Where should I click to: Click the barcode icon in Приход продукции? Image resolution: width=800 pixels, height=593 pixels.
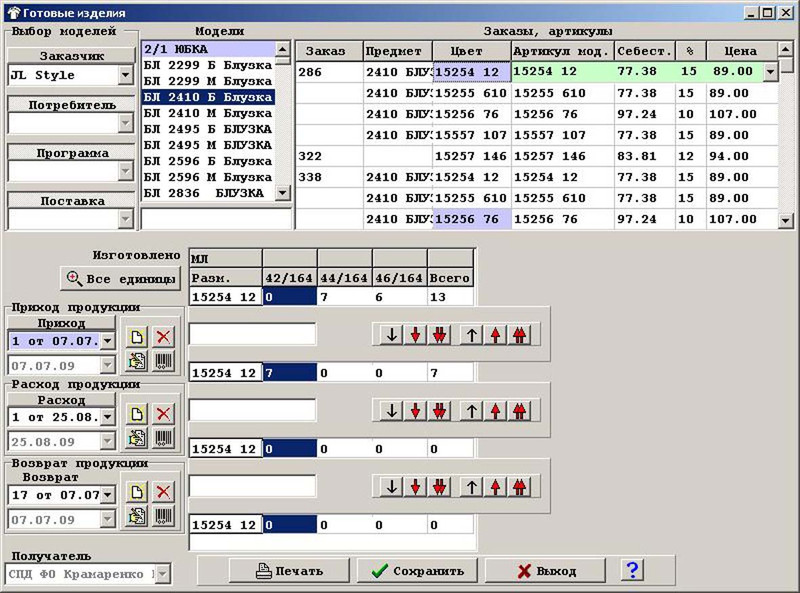click(163, 361)
